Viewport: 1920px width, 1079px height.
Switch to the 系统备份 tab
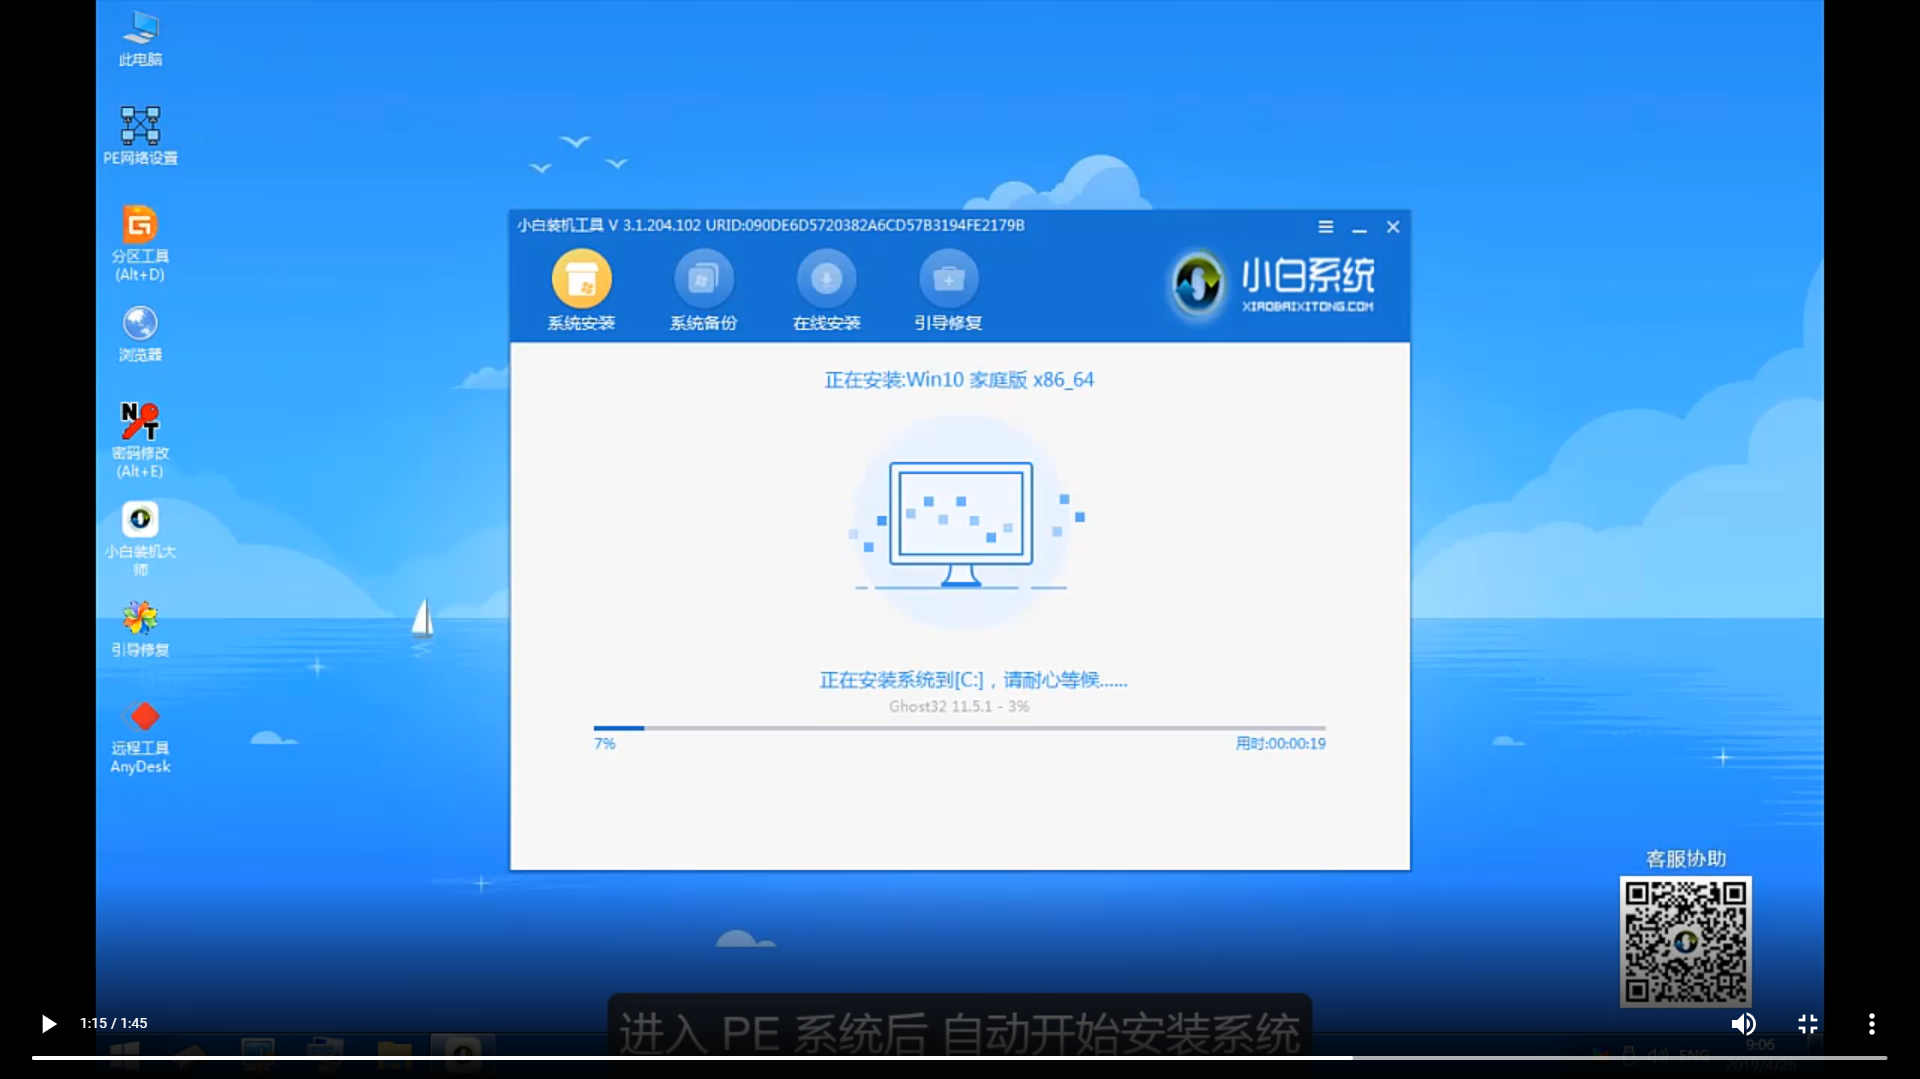tap(703, 290)
